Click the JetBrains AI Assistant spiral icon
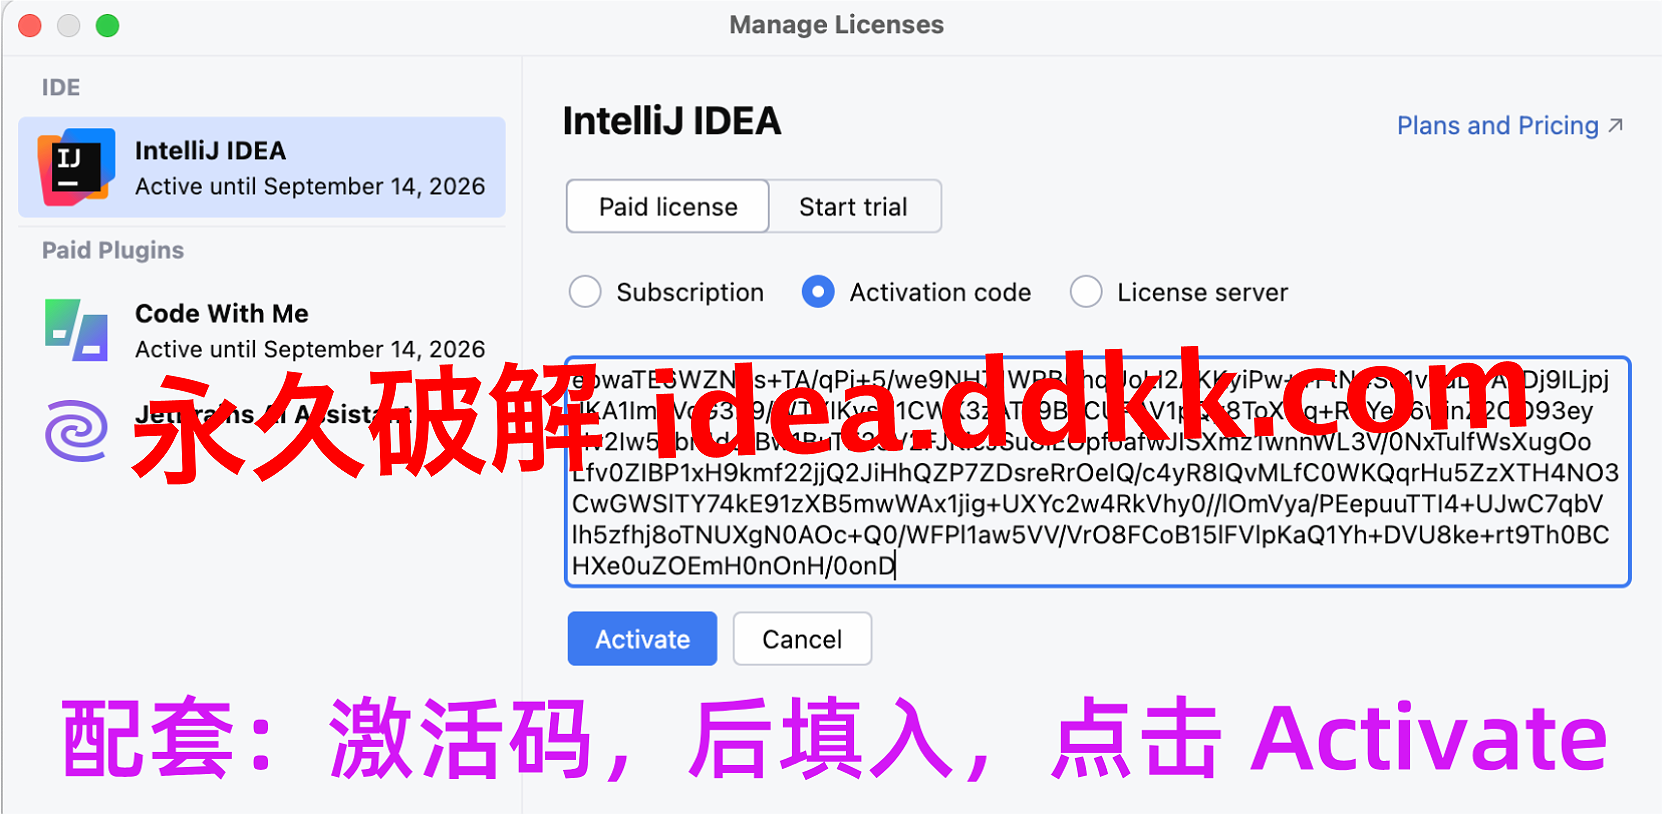The width and height of the screenshot is (1662, 814). click(76, 431)
